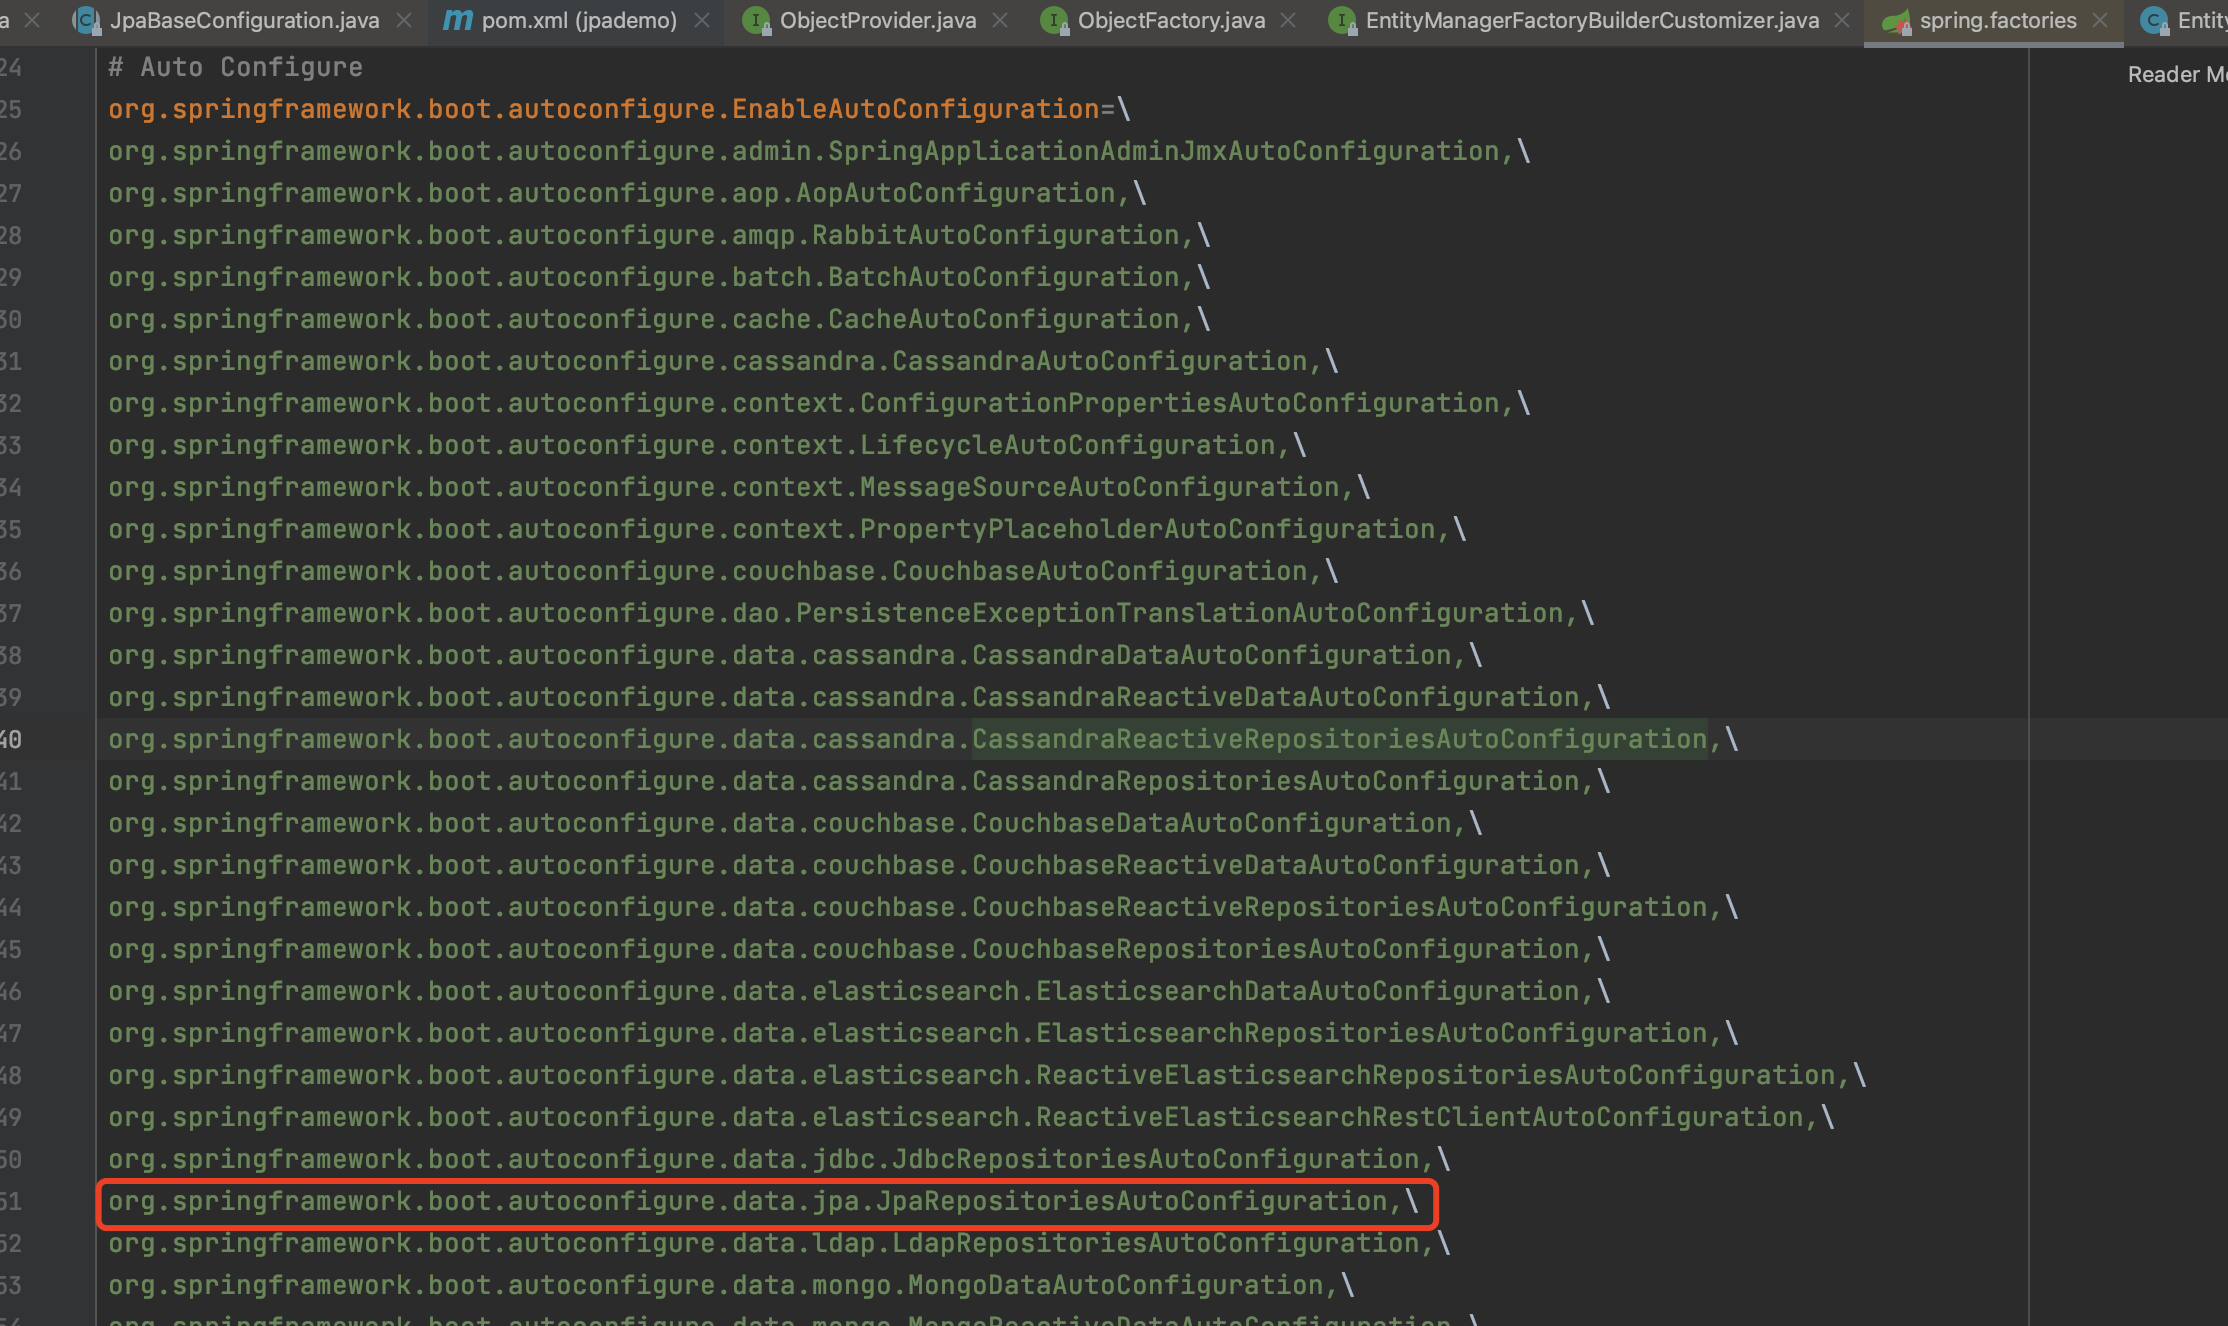
Task: Close the pom.xml (jpademo) tab
Action: coord(702,20)
